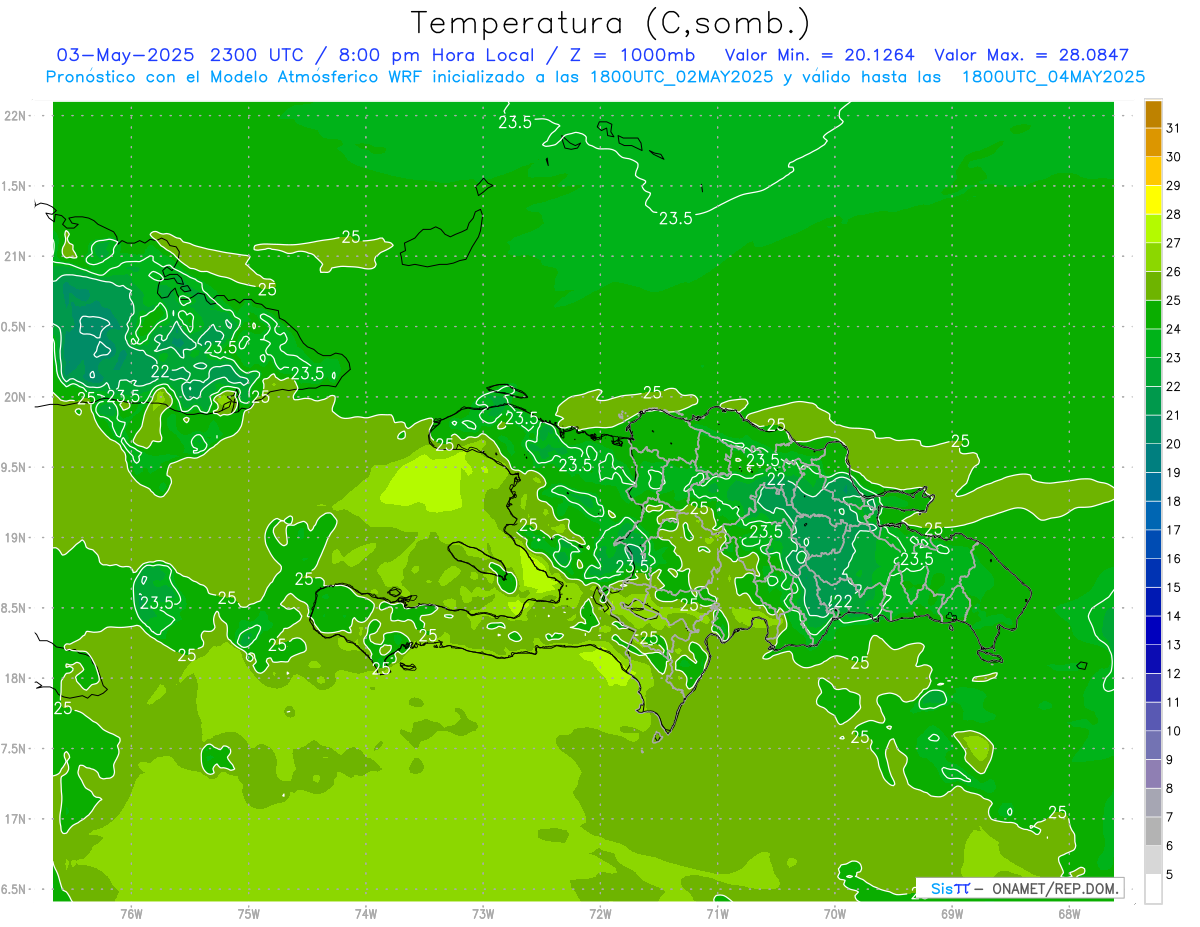Click the 19N latitude axis label
1200x927 pixels.
pos(15,538)
